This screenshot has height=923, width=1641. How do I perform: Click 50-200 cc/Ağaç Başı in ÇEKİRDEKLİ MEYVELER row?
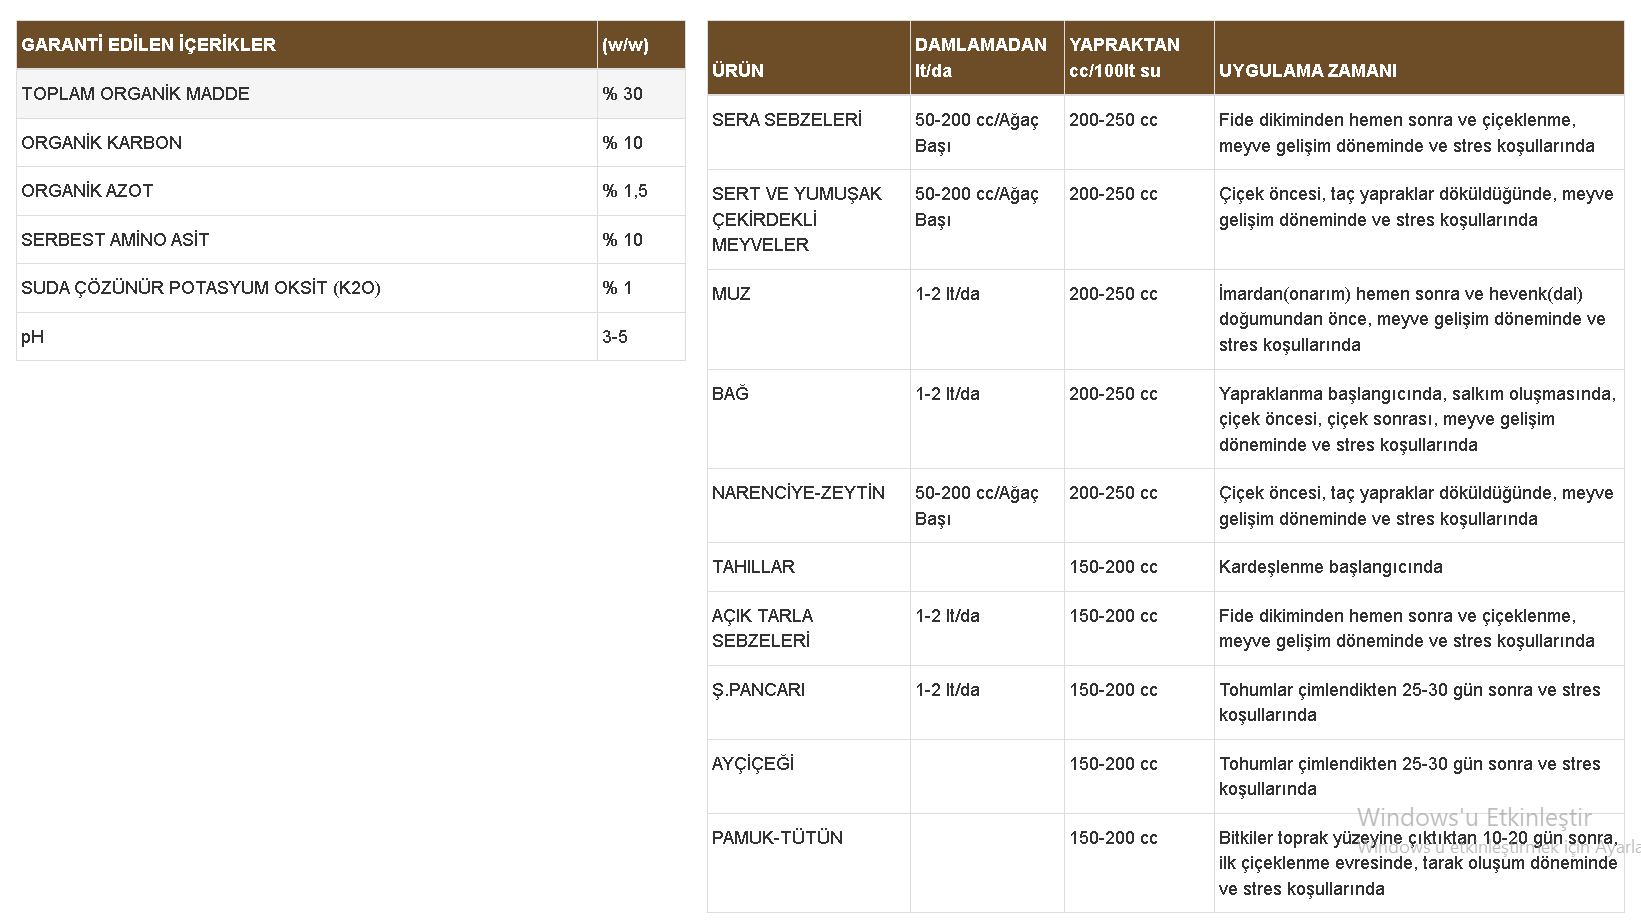coord(977,207)
